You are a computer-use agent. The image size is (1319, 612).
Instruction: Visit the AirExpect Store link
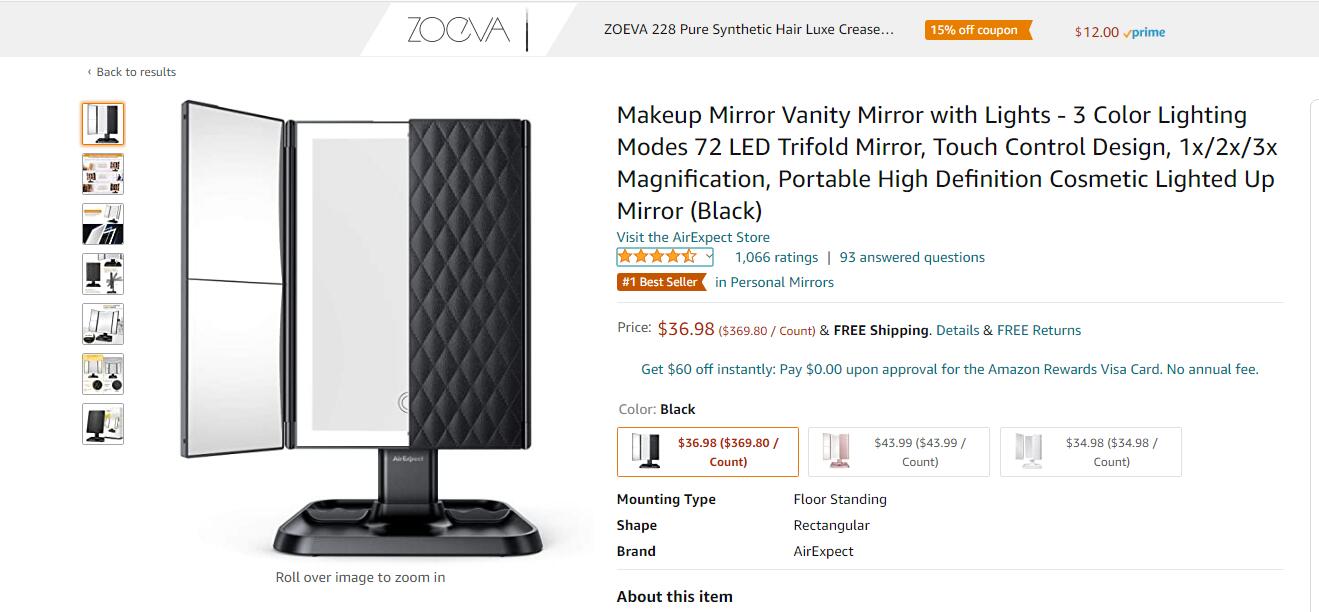(x=693, y=237)
